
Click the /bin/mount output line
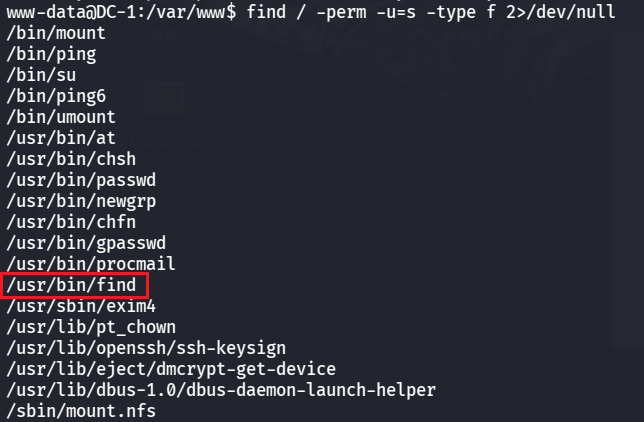click(56, 32)
